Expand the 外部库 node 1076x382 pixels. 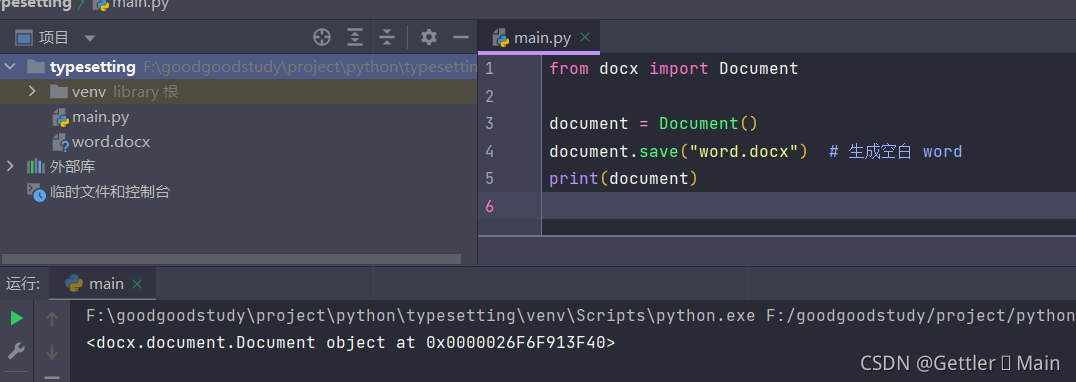click(10, 166)
